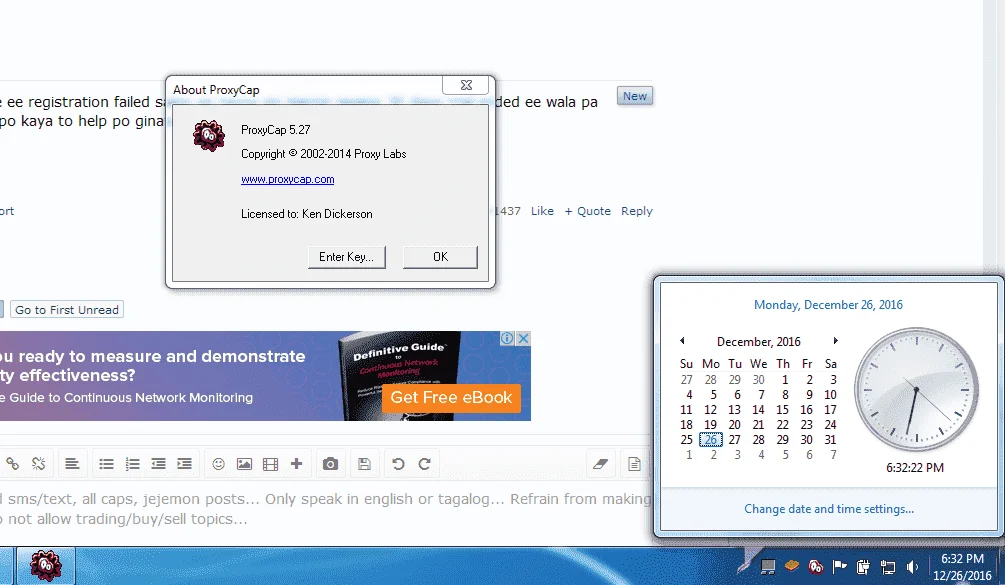The image size is (1005, 585).
Task: Click OK in About ProxyCap dialog
Action: click(440, 257)
